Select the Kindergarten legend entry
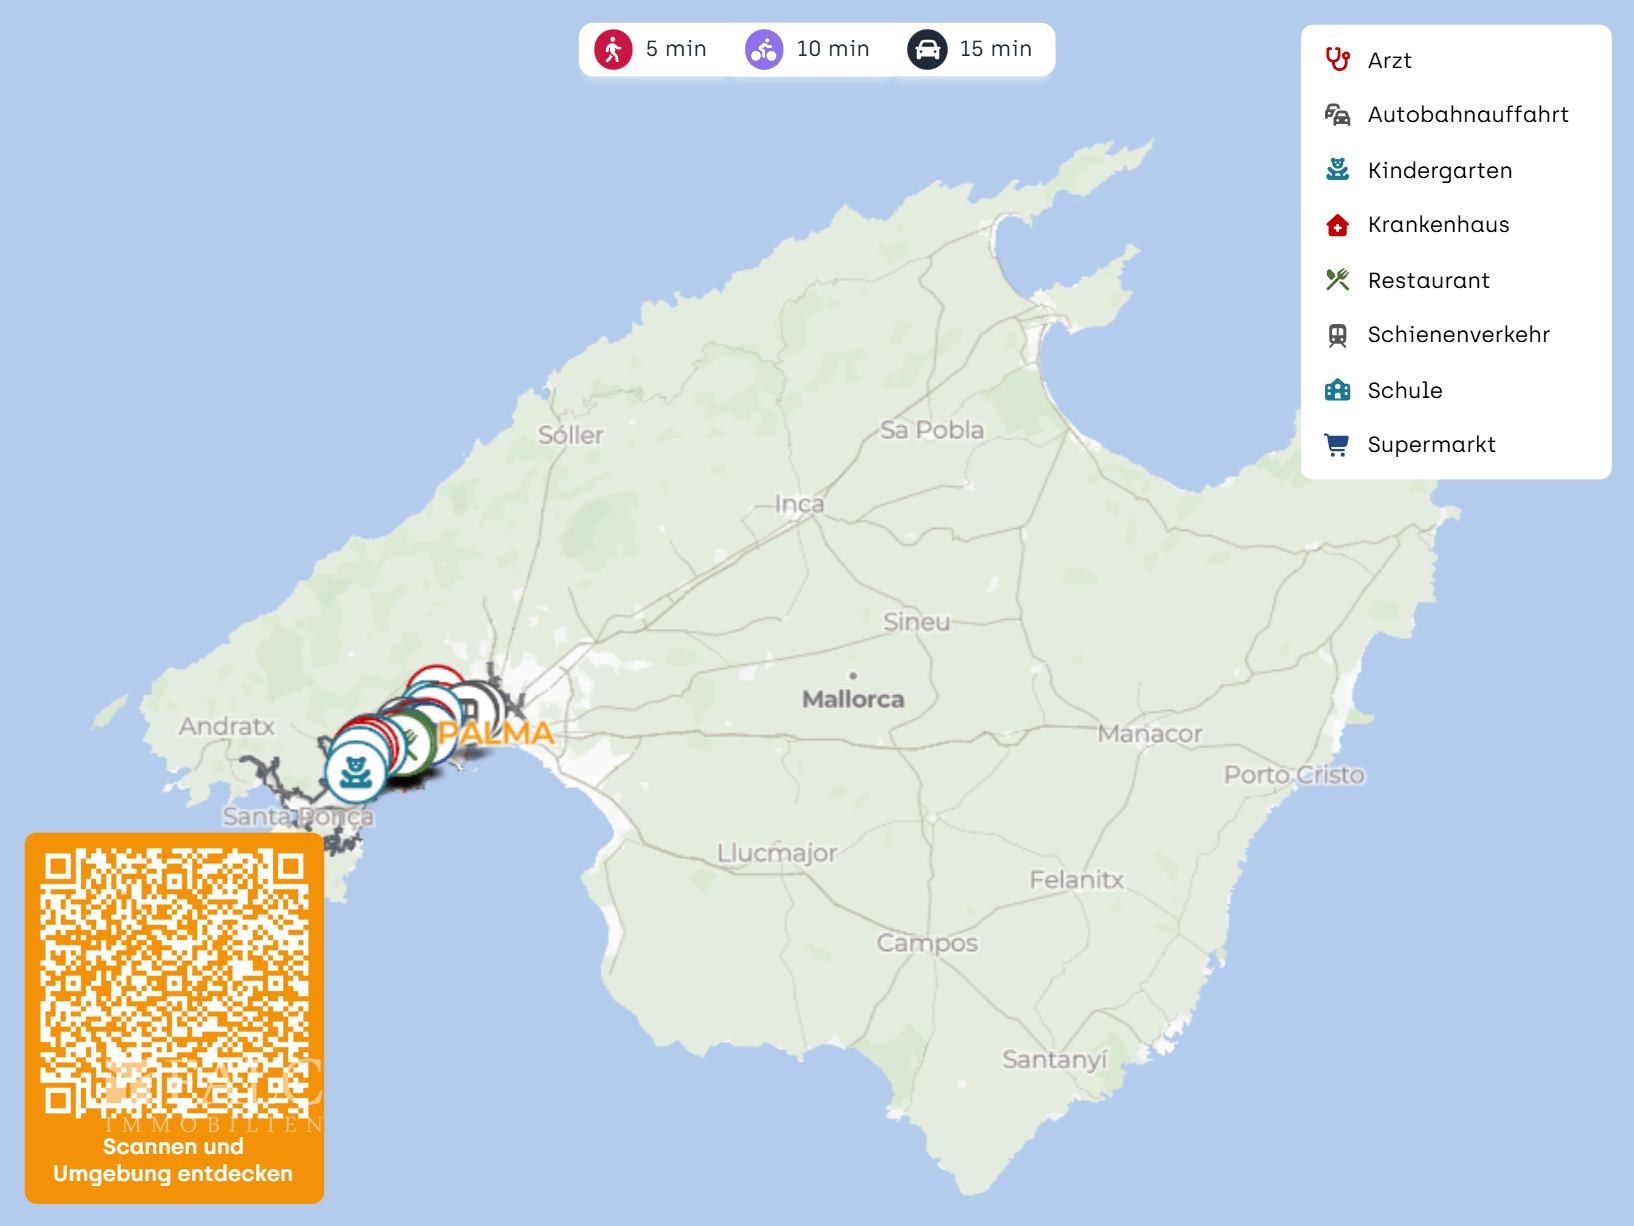Image resolution: width=1634 pixels, height=1226 pixels. pos(1439,170)
